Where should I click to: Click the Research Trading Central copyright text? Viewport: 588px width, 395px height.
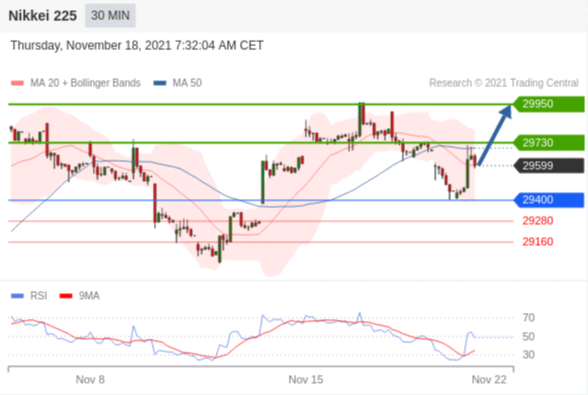click(504, 83)
